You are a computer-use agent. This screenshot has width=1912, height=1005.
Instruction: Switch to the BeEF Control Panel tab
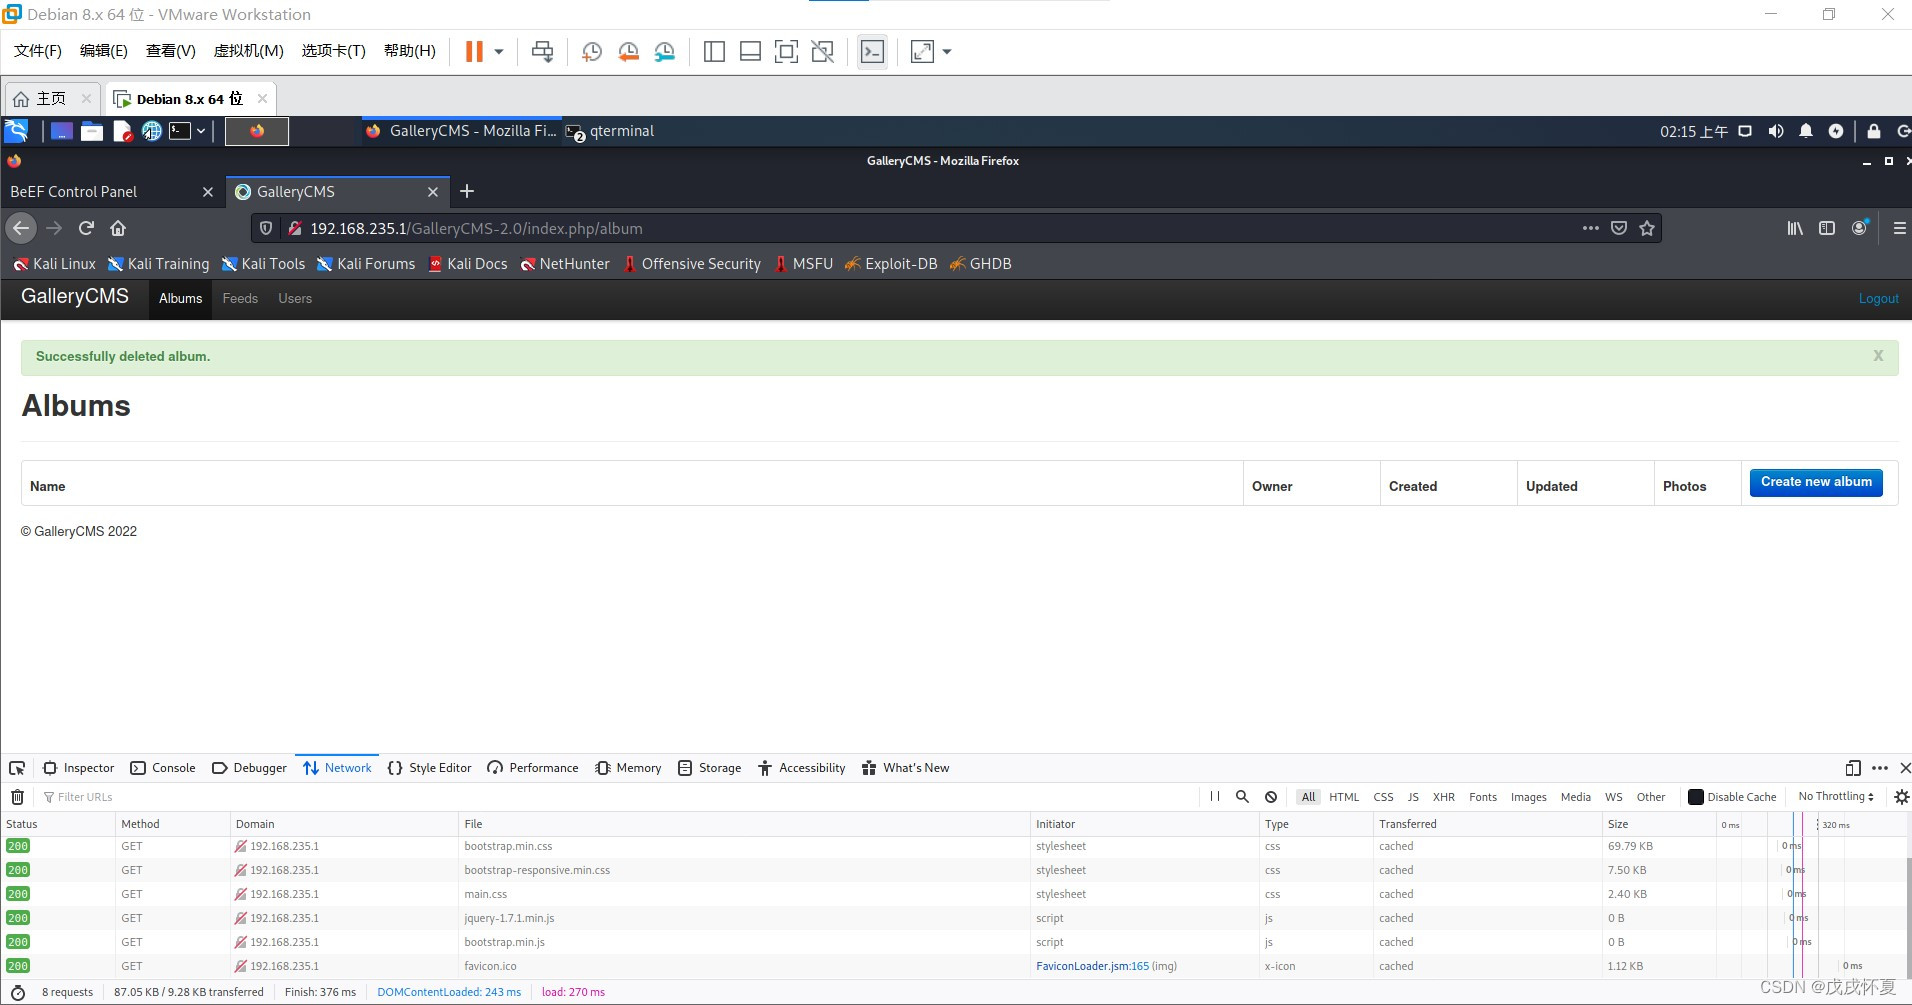pos(74,192)
